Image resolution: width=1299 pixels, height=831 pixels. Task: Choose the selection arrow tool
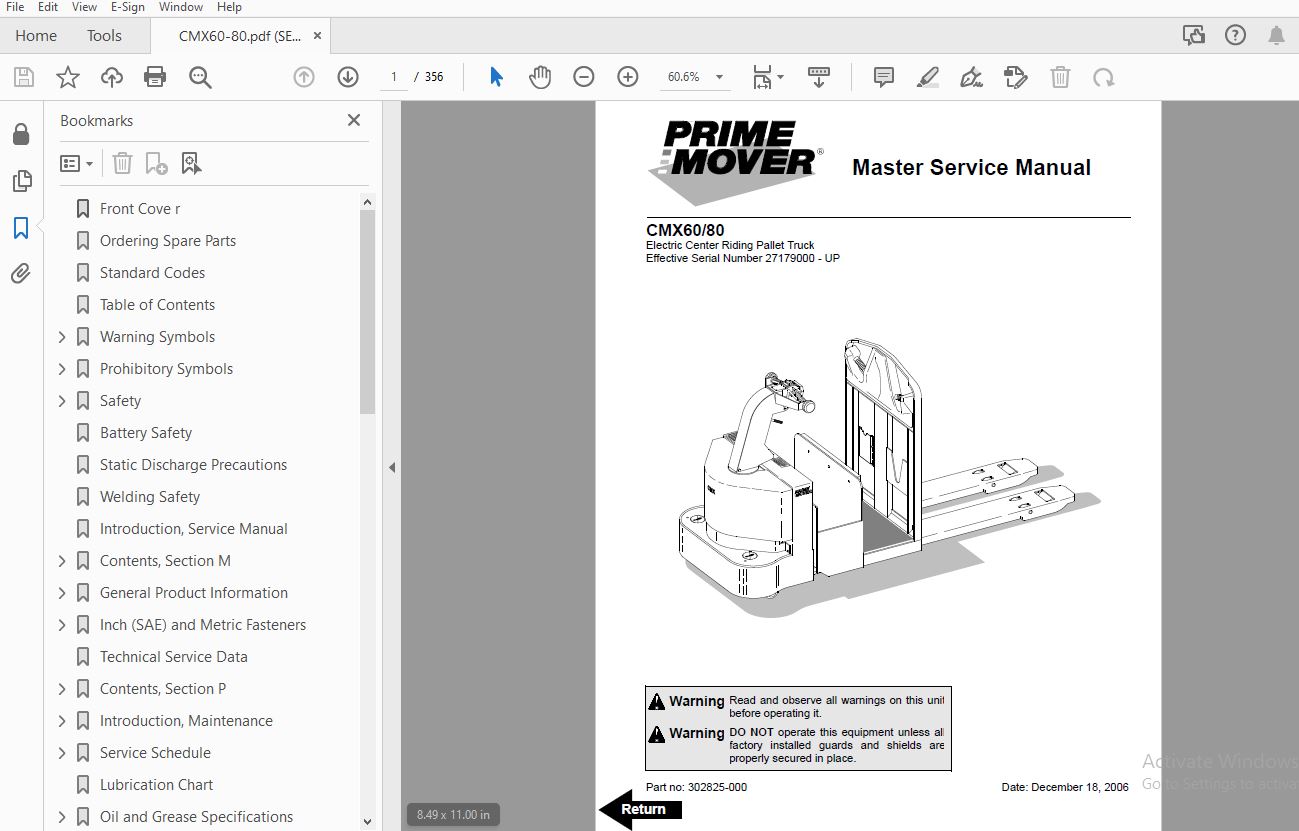pos(496,77)
